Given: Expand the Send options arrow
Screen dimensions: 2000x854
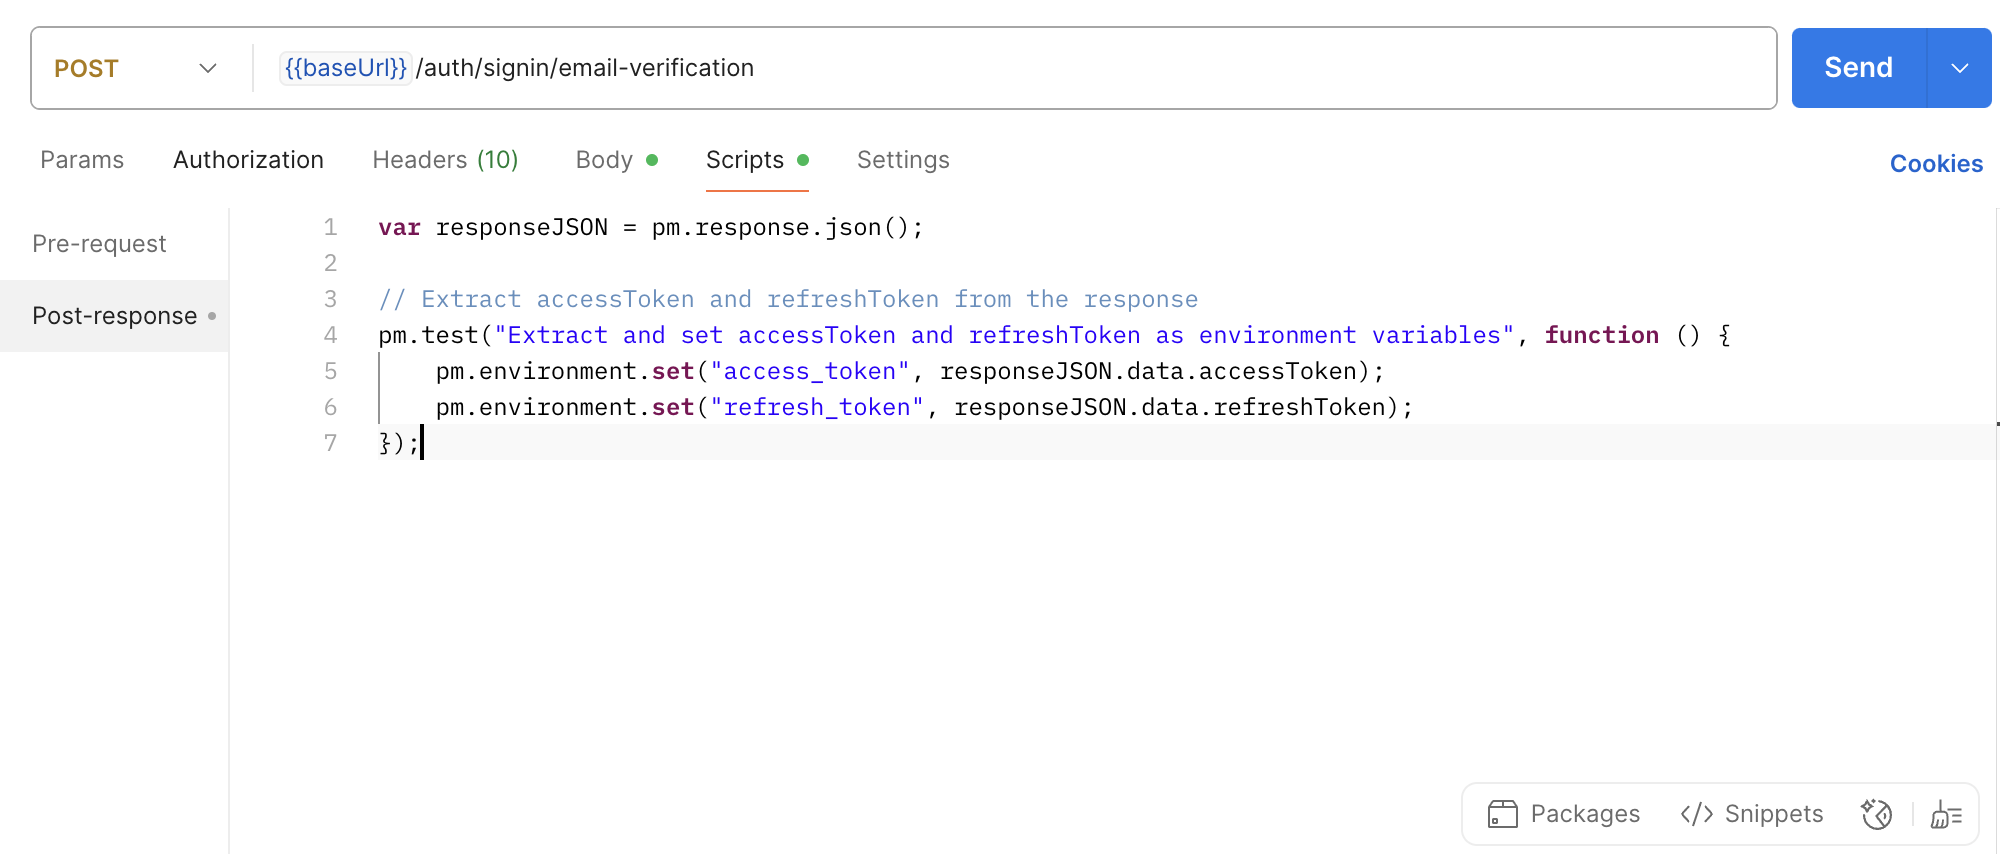Looking at the screenshot, I should click(x=1959, y=68).
